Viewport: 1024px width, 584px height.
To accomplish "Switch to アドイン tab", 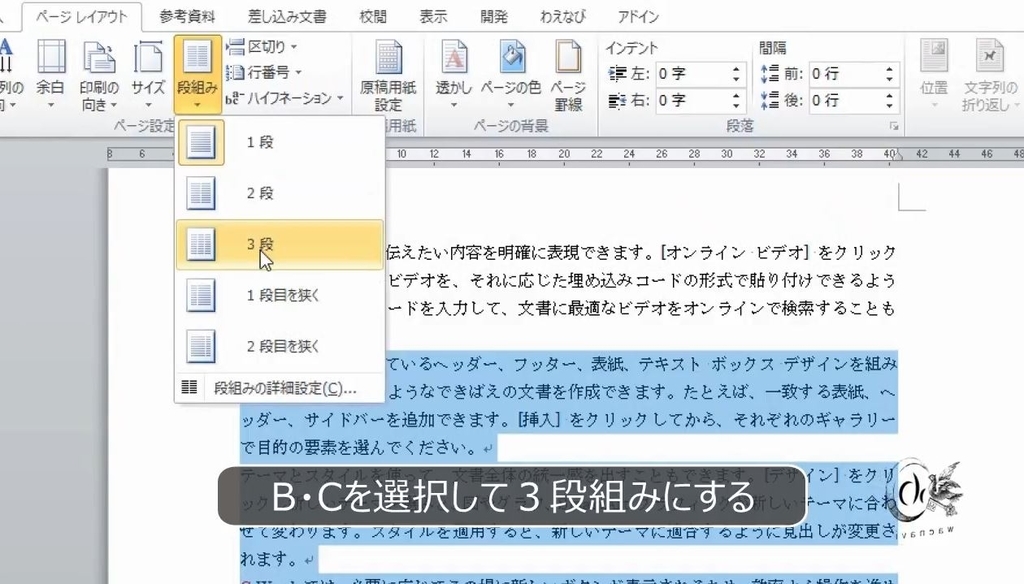I will click(637, 16).
